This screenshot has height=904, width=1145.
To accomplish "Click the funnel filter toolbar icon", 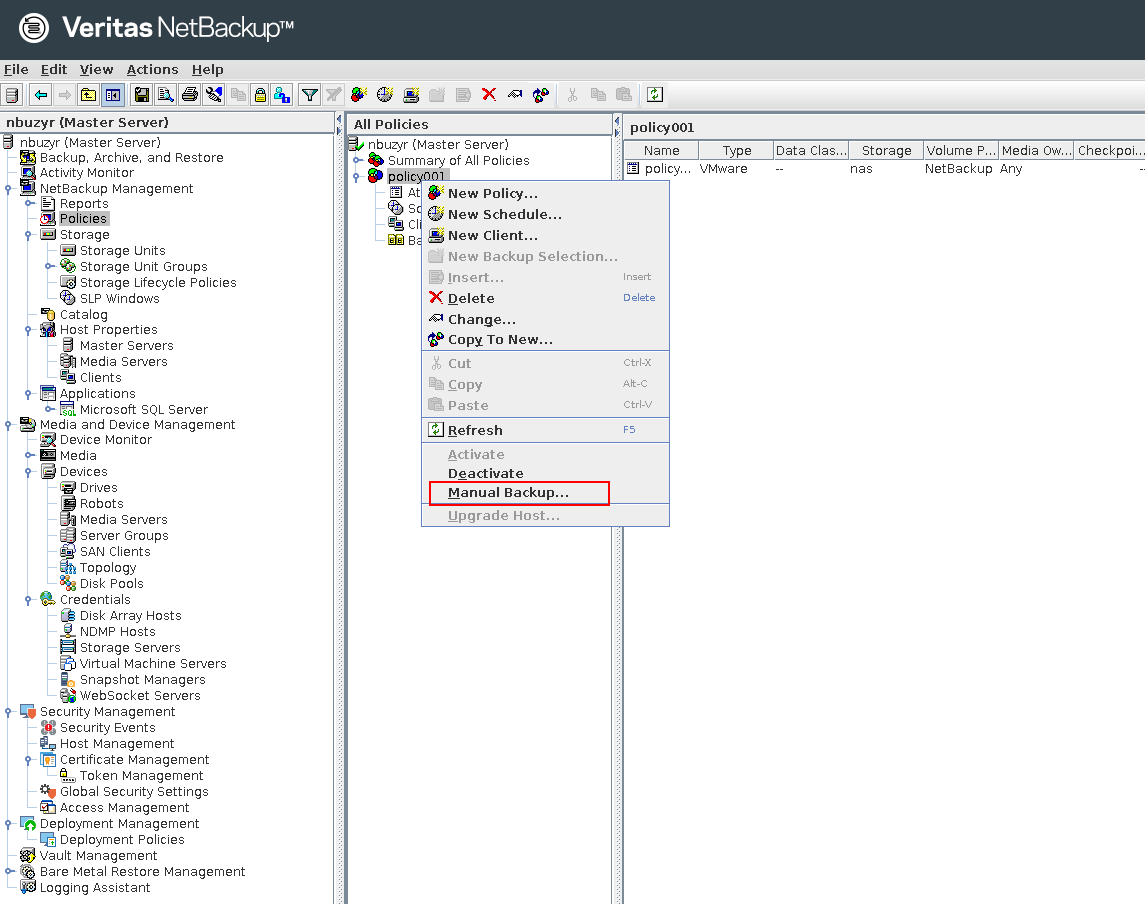I will pyautogui.click(x=310, y=95).
